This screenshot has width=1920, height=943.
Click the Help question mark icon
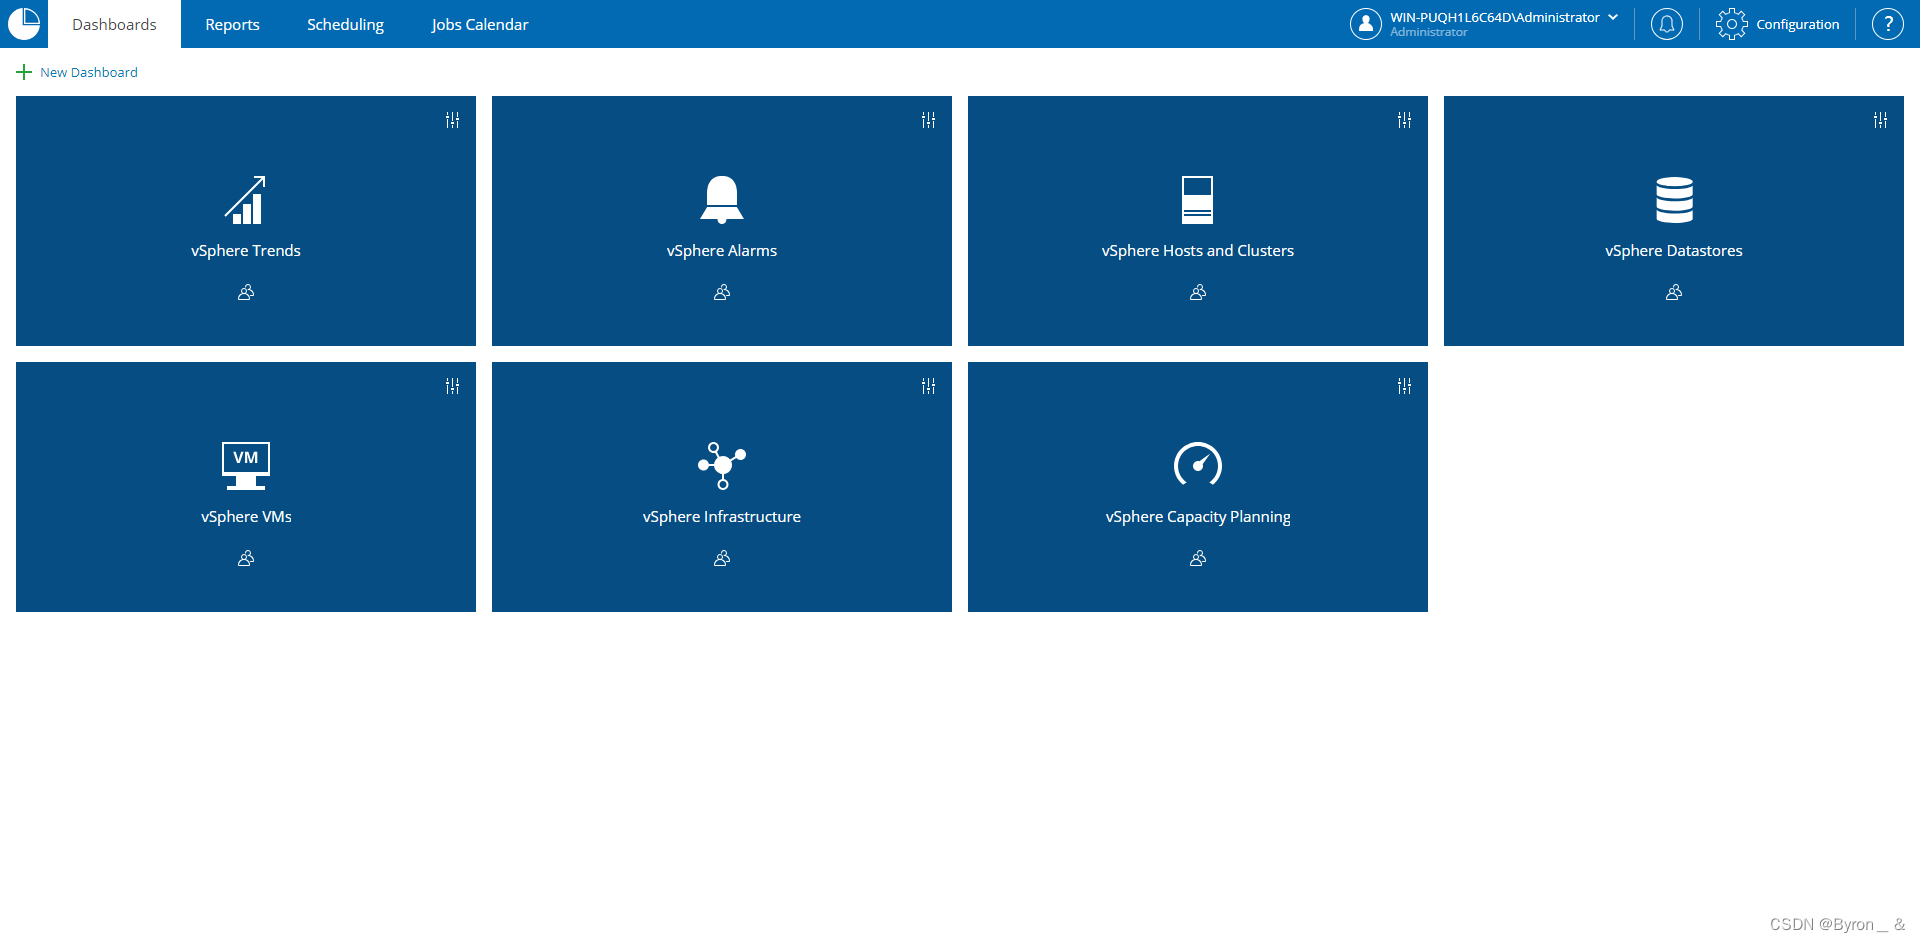tap(1887, 24)
